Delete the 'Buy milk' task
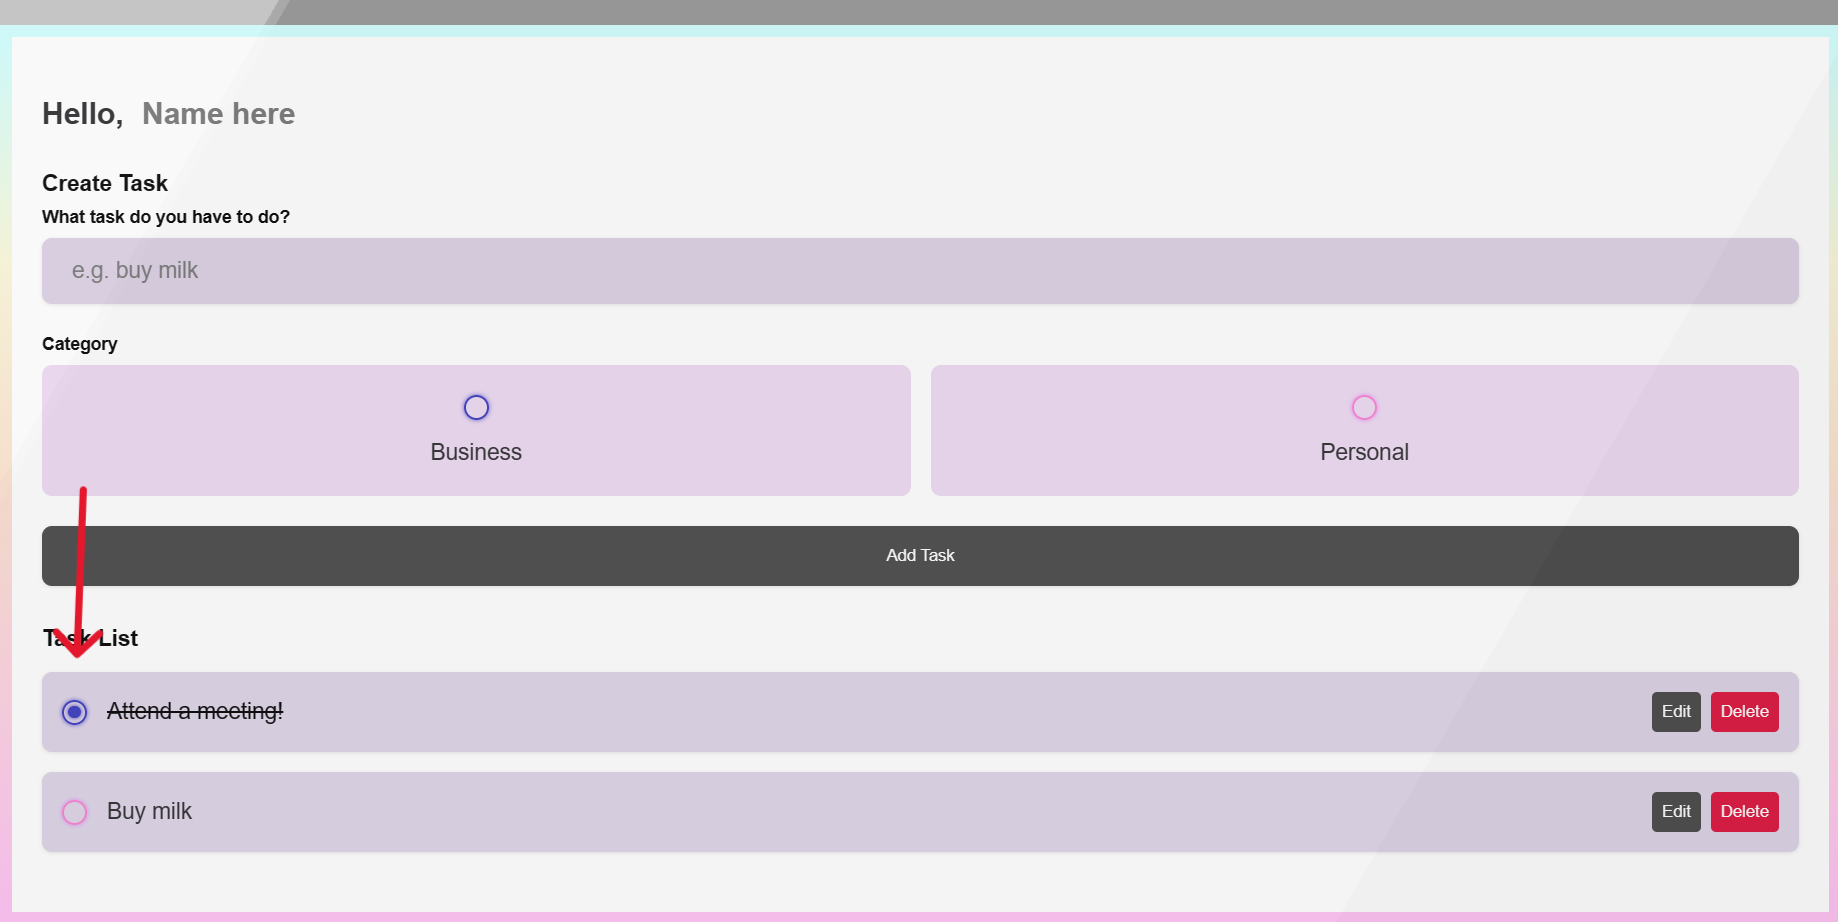Screen dimensions: 1838x922 coord(1744,811)
